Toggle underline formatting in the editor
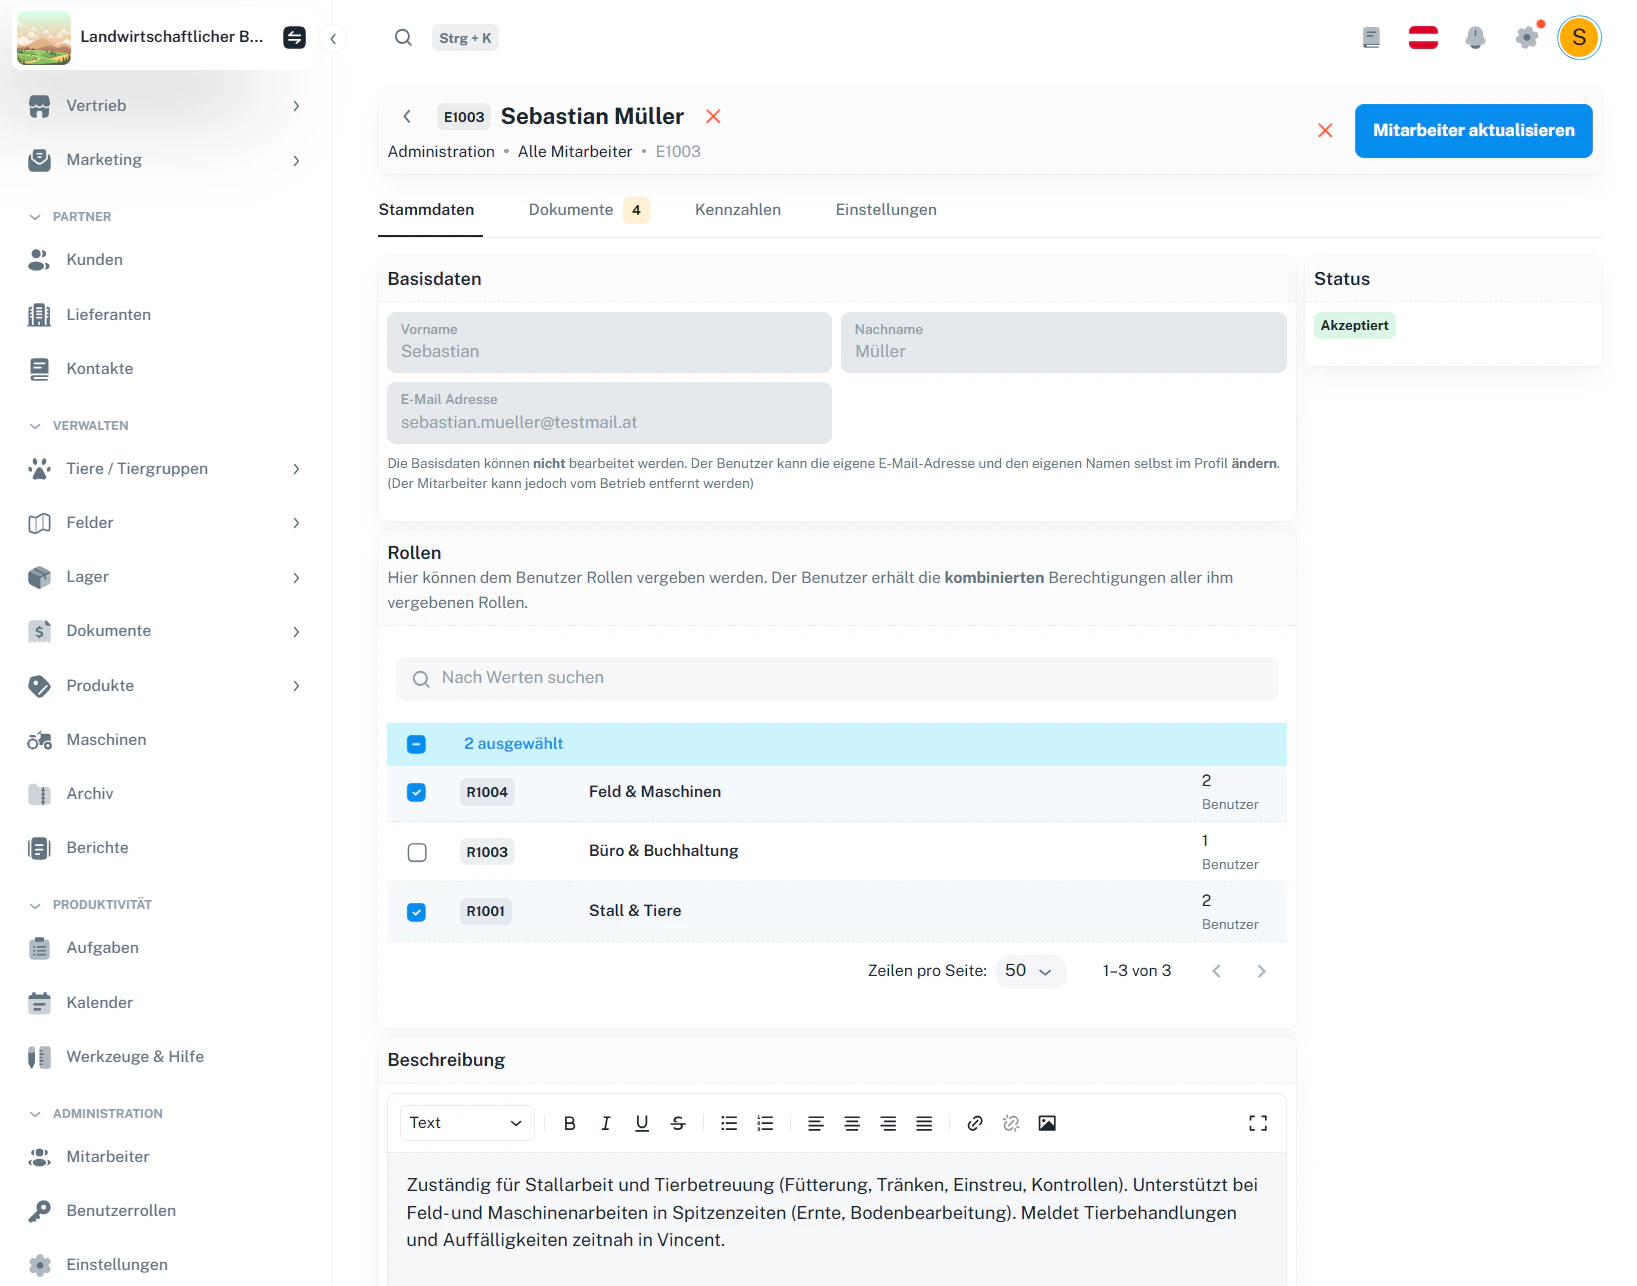 coord(642,1123)
